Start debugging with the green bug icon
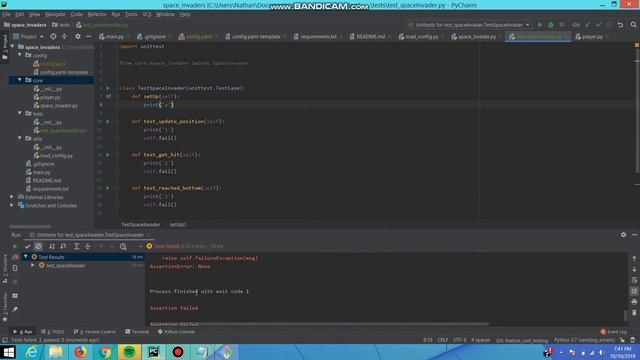Viewport: 640px width, 360px height. (x=551, y=25)
